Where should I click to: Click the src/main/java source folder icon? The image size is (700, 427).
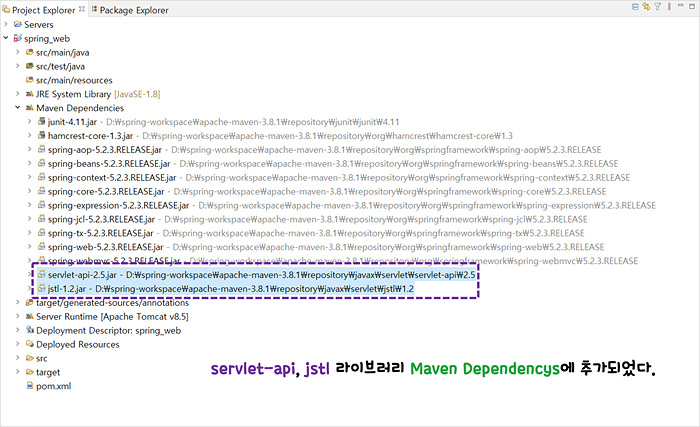29,52
